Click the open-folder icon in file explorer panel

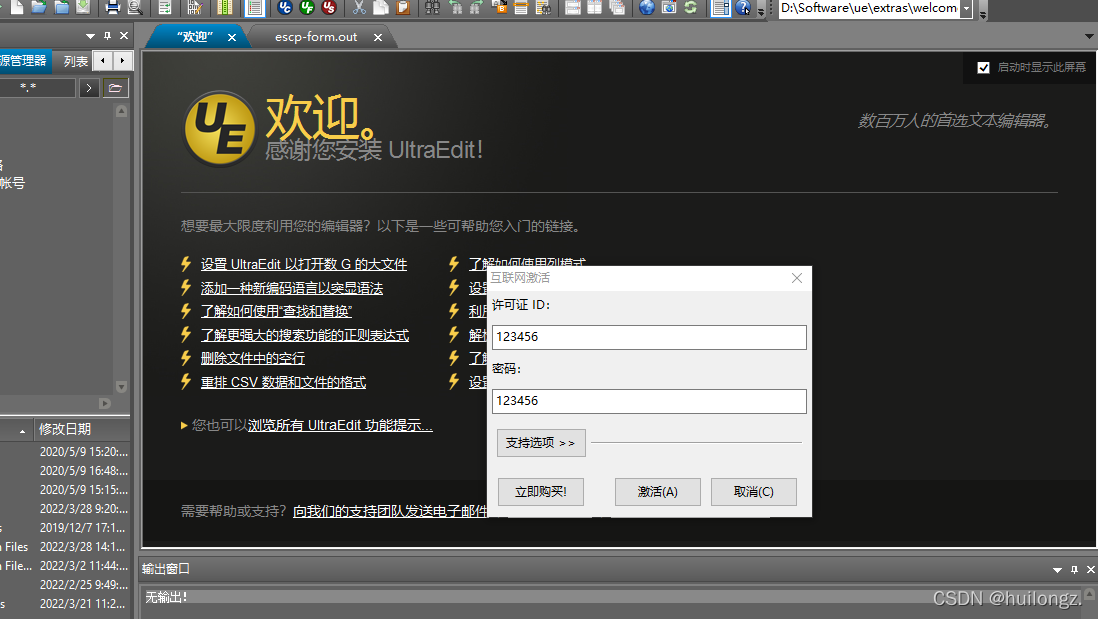(x=116, y=88)
